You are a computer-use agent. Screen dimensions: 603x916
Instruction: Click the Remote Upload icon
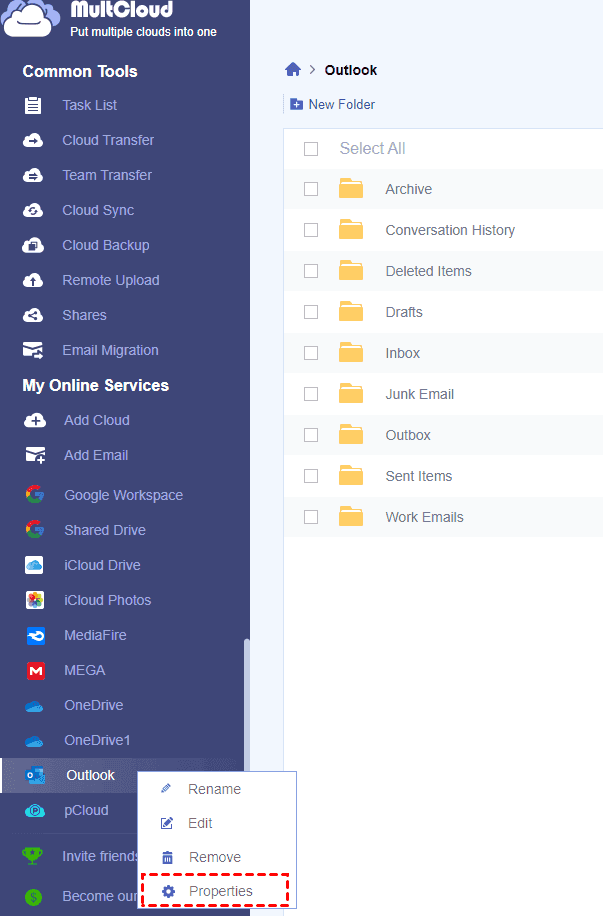tap(33, 280)
